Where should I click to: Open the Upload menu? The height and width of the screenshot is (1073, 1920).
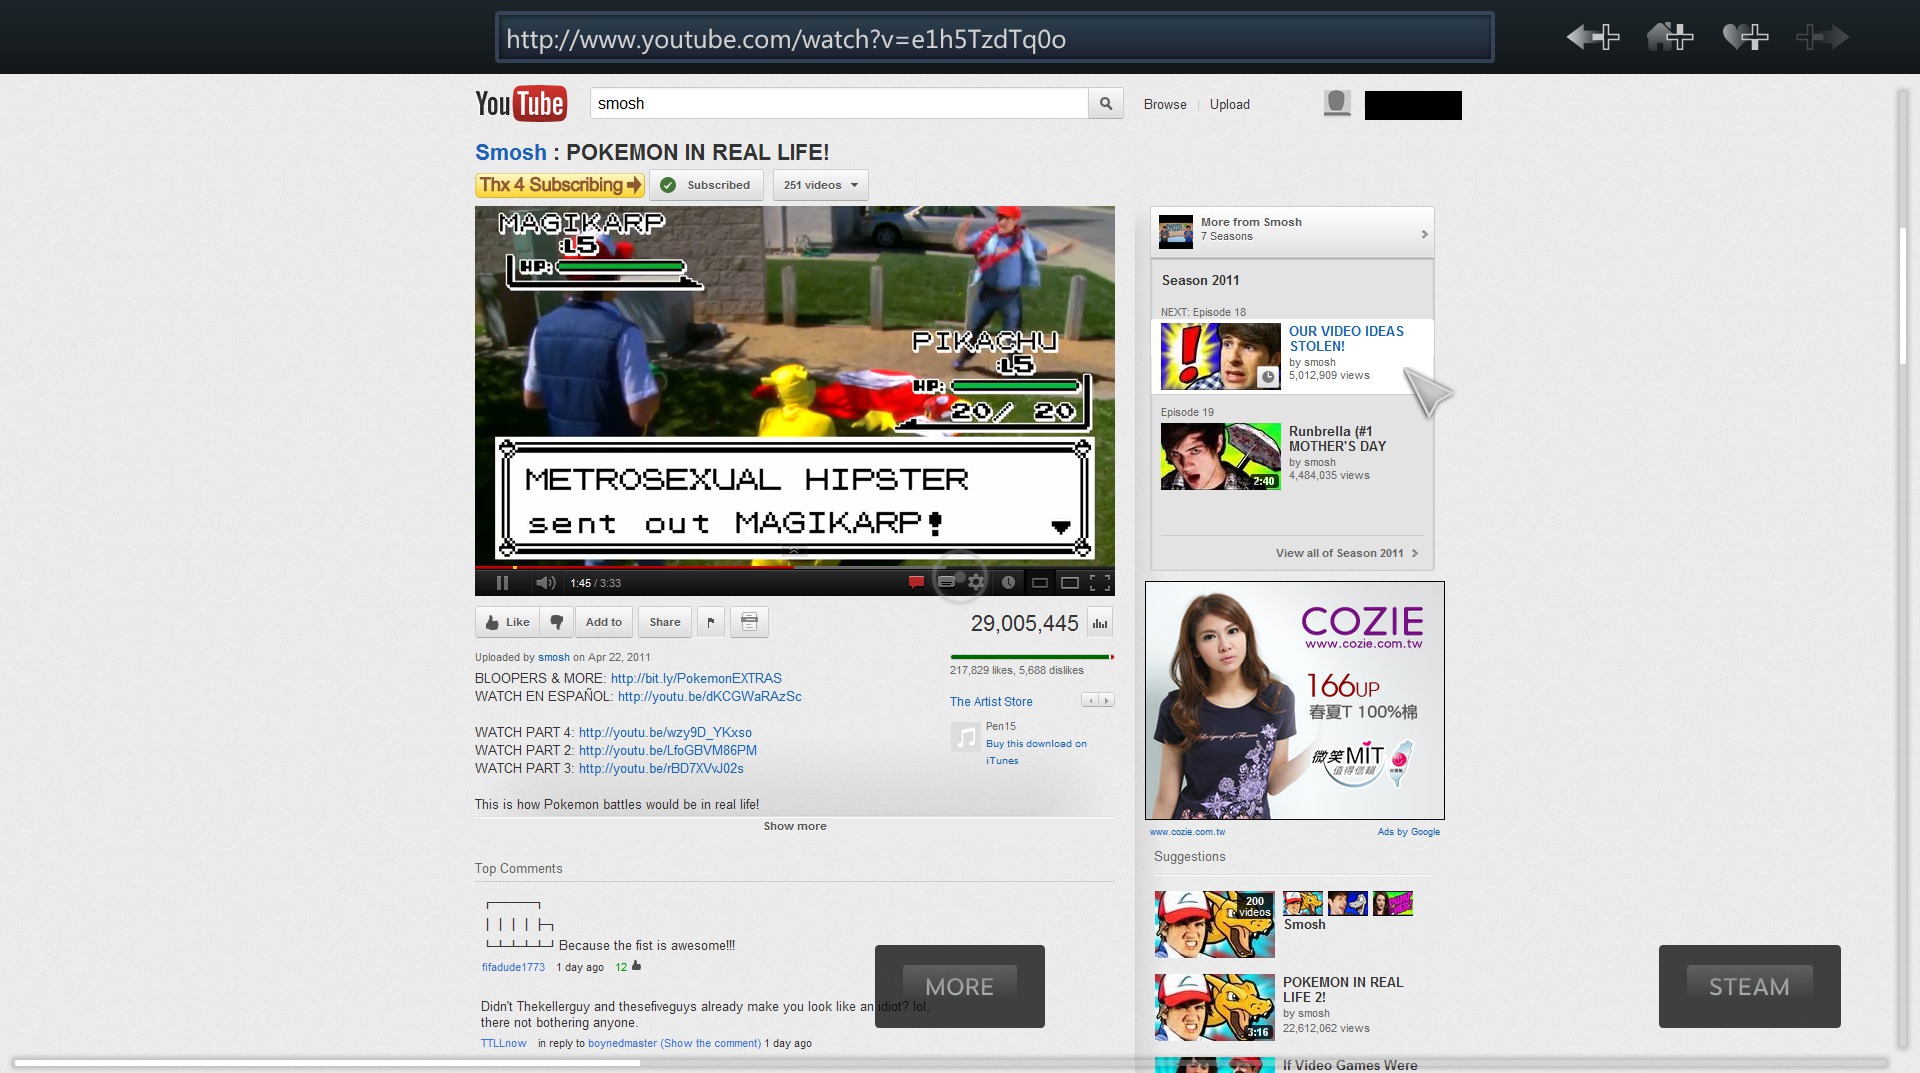tap(1230, 104)
